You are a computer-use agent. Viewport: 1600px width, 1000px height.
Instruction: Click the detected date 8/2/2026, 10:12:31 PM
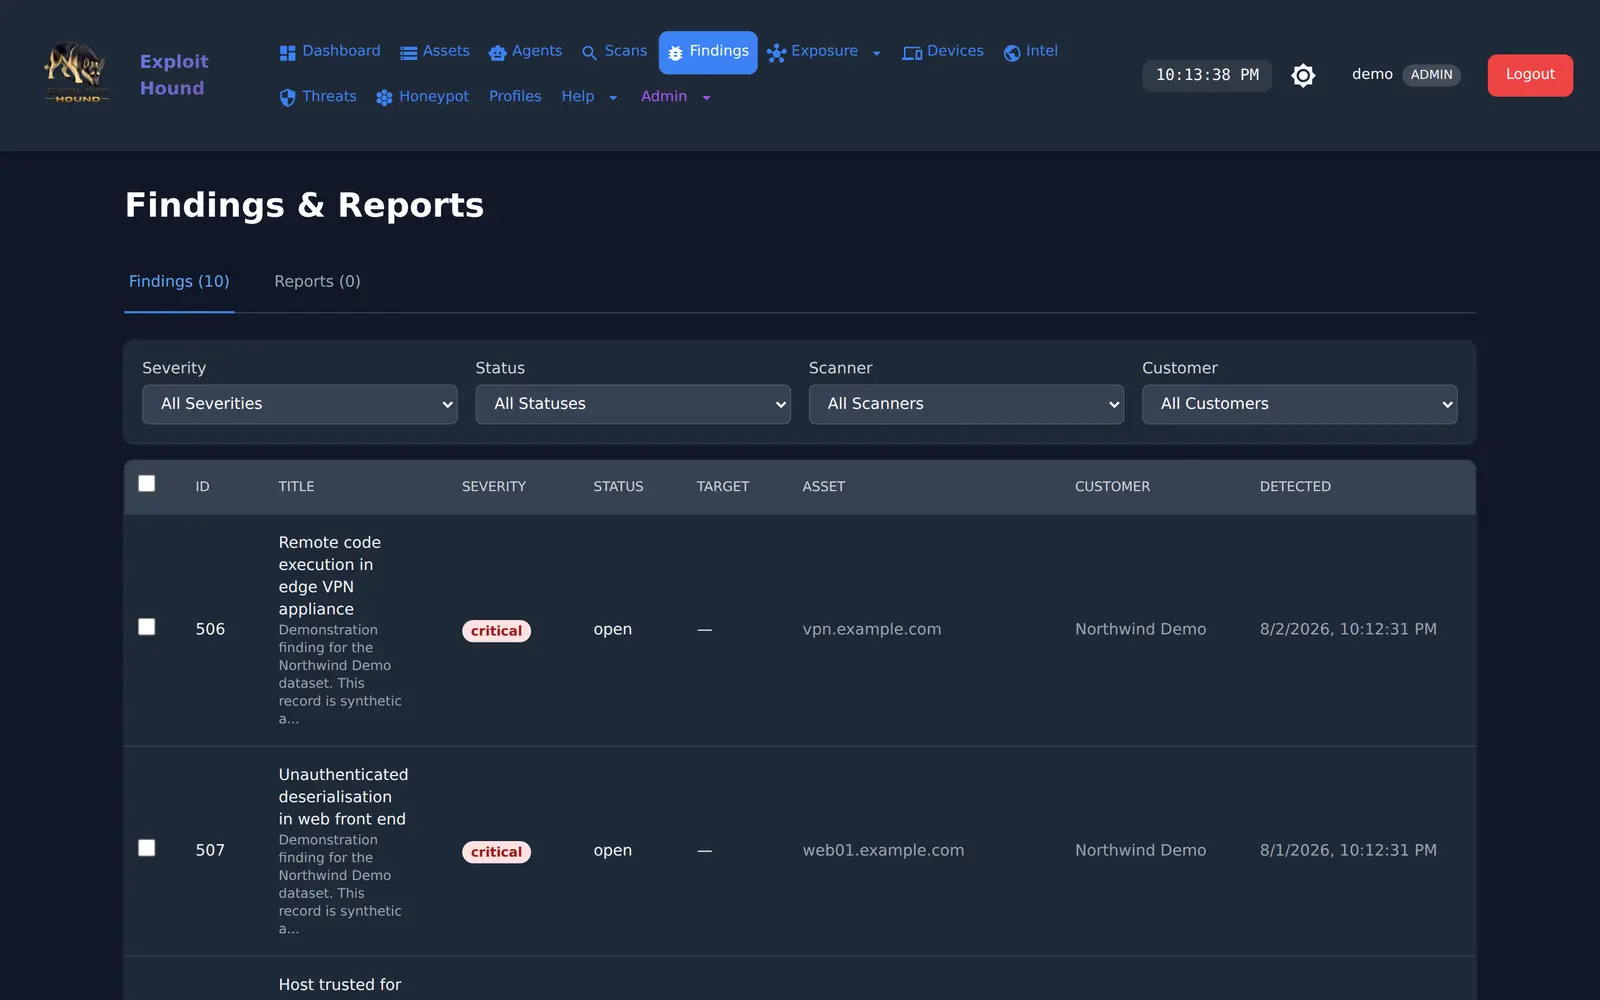[1348, 629]
